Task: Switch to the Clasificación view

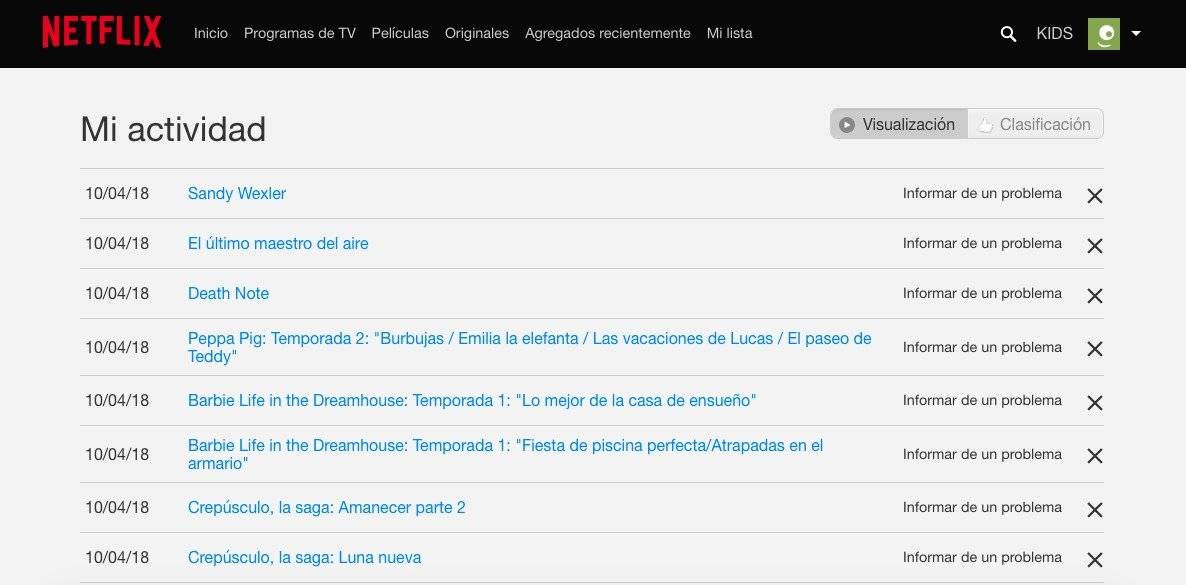Action: (1035, 124)
